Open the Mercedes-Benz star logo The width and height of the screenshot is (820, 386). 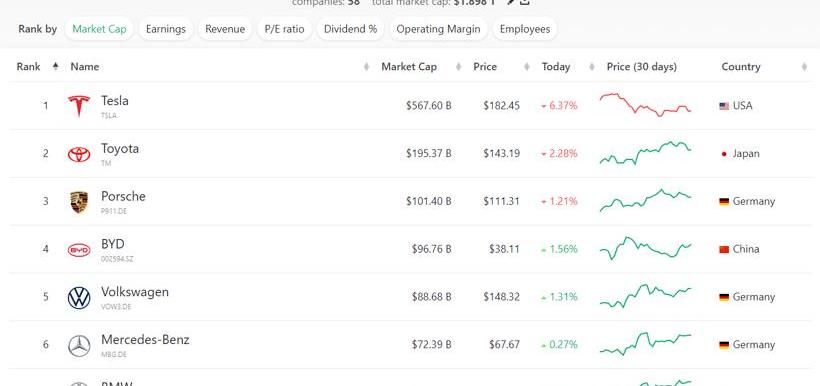(x=79, y=346)
